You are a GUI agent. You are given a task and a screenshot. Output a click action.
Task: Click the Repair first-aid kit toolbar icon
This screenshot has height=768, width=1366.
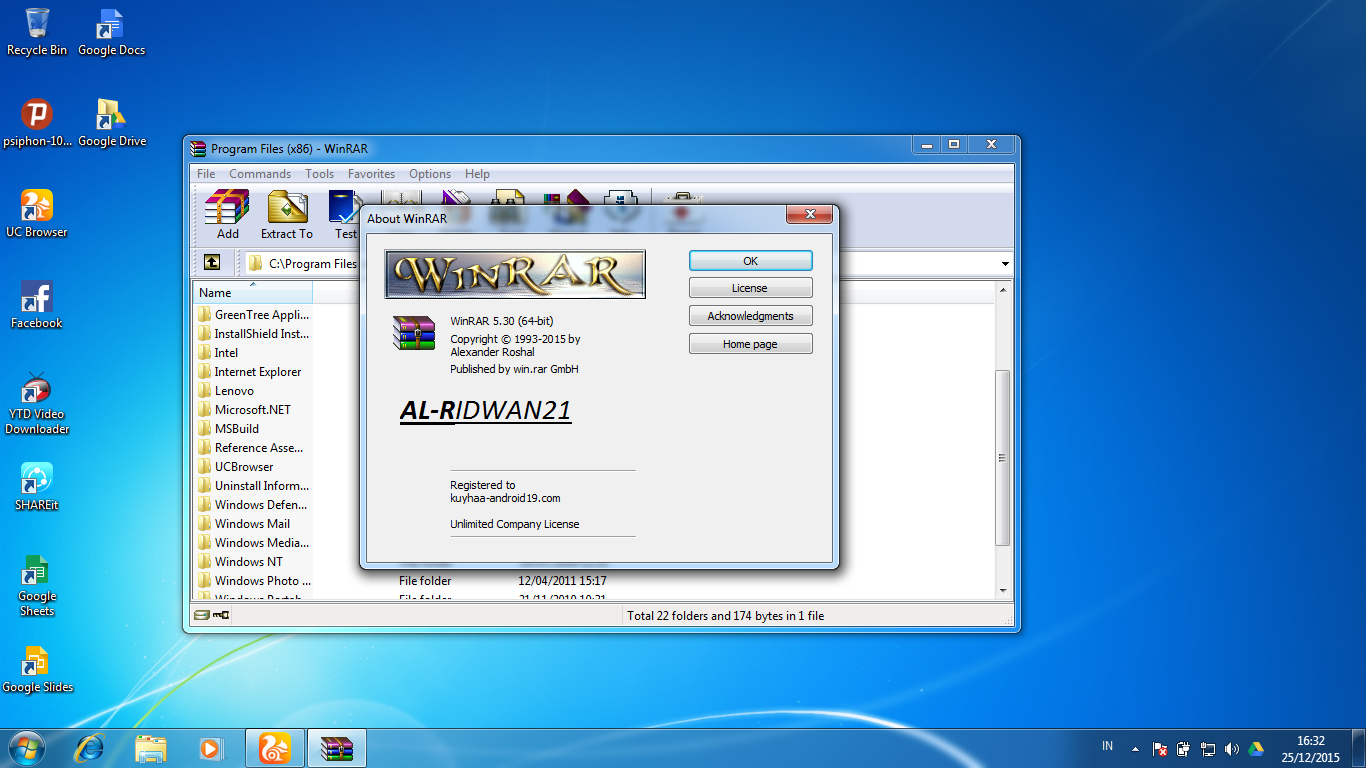pyautogui.click(x=684, y=198)
